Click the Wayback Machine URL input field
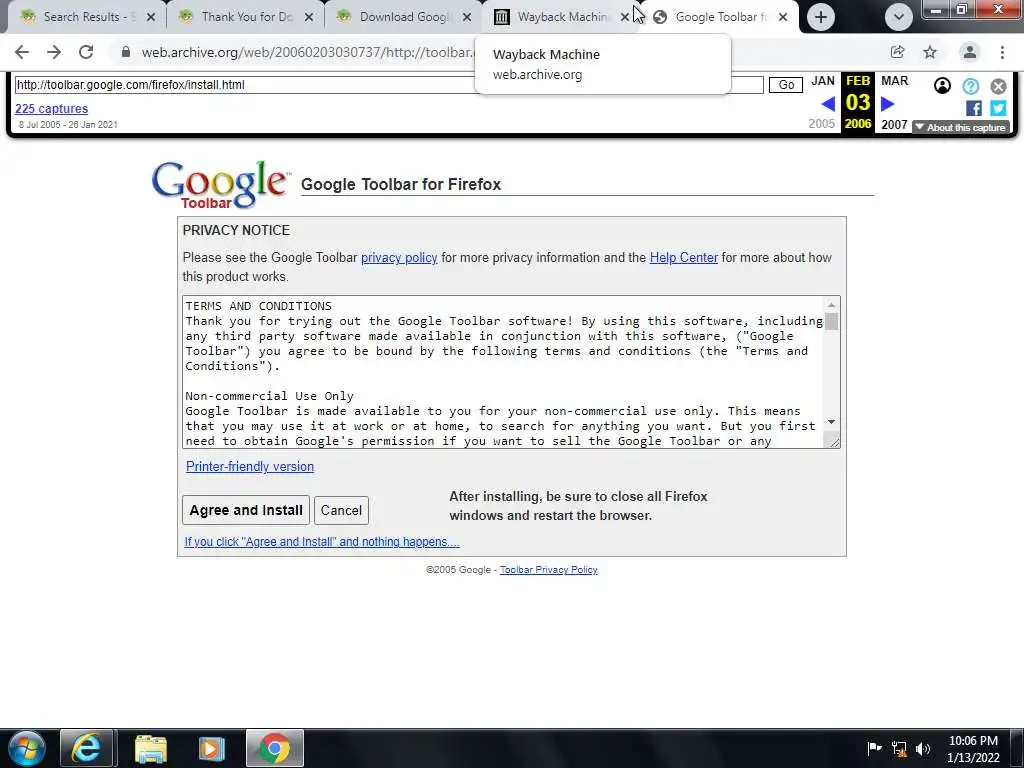 pyautogui.click(x=389, y=85)
